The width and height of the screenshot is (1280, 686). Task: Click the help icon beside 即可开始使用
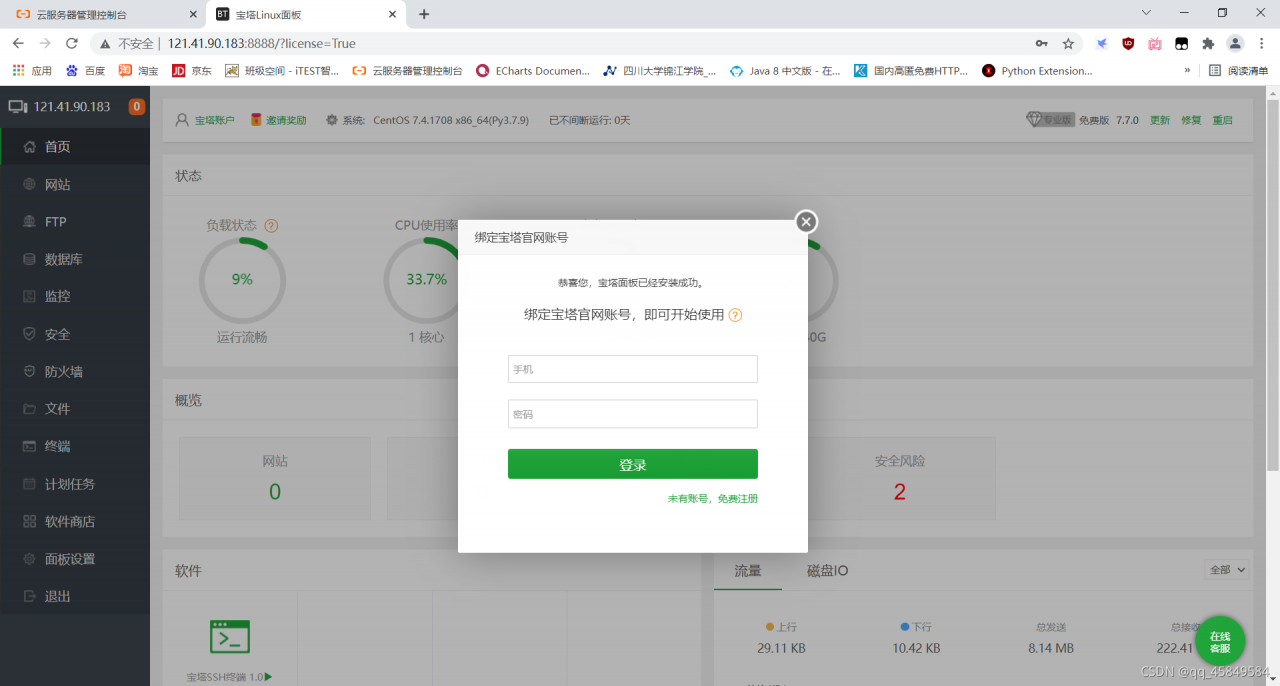(735, 315)
